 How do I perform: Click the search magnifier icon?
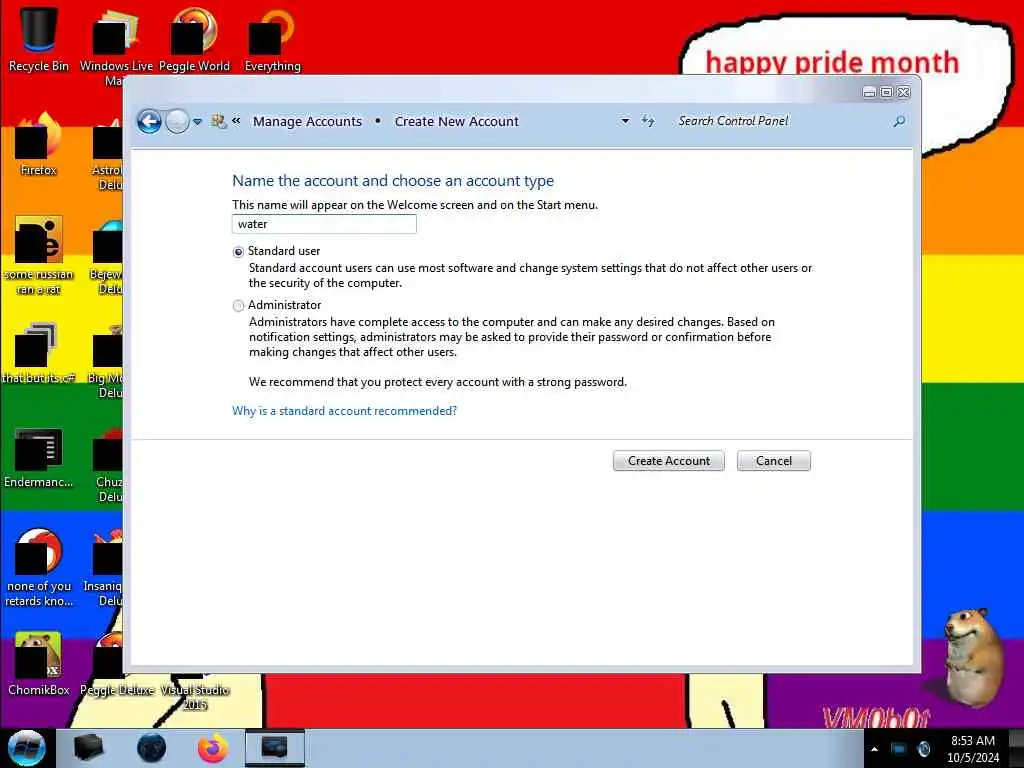(899, 121)
